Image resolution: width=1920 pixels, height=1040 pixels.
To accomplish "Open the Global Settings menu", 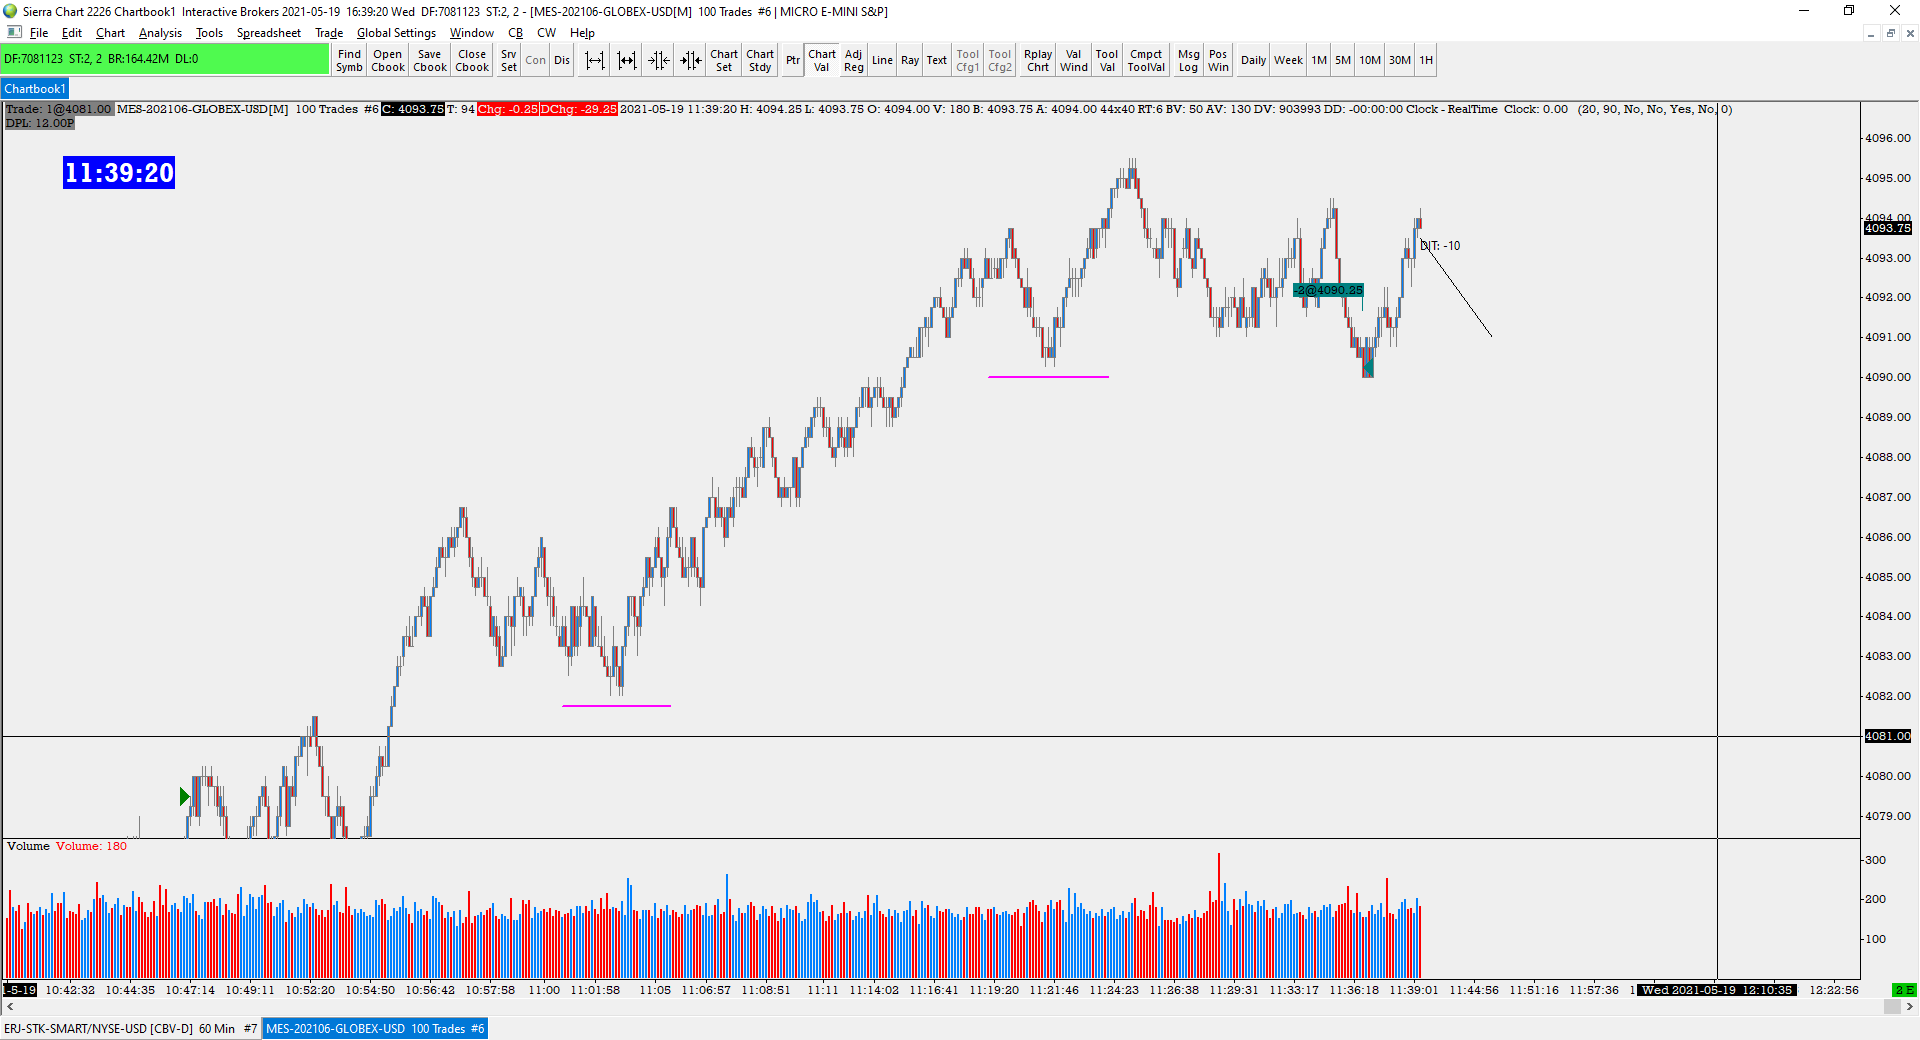I will [396, 33].
